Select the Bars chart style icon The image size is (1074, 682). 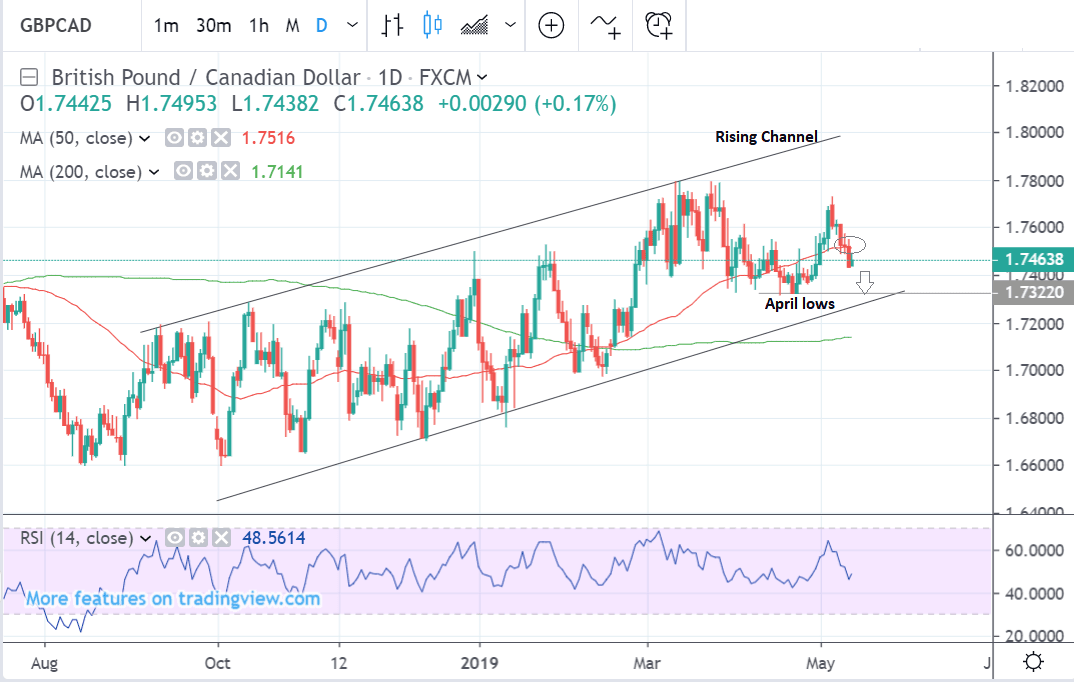tap(393, 25)
